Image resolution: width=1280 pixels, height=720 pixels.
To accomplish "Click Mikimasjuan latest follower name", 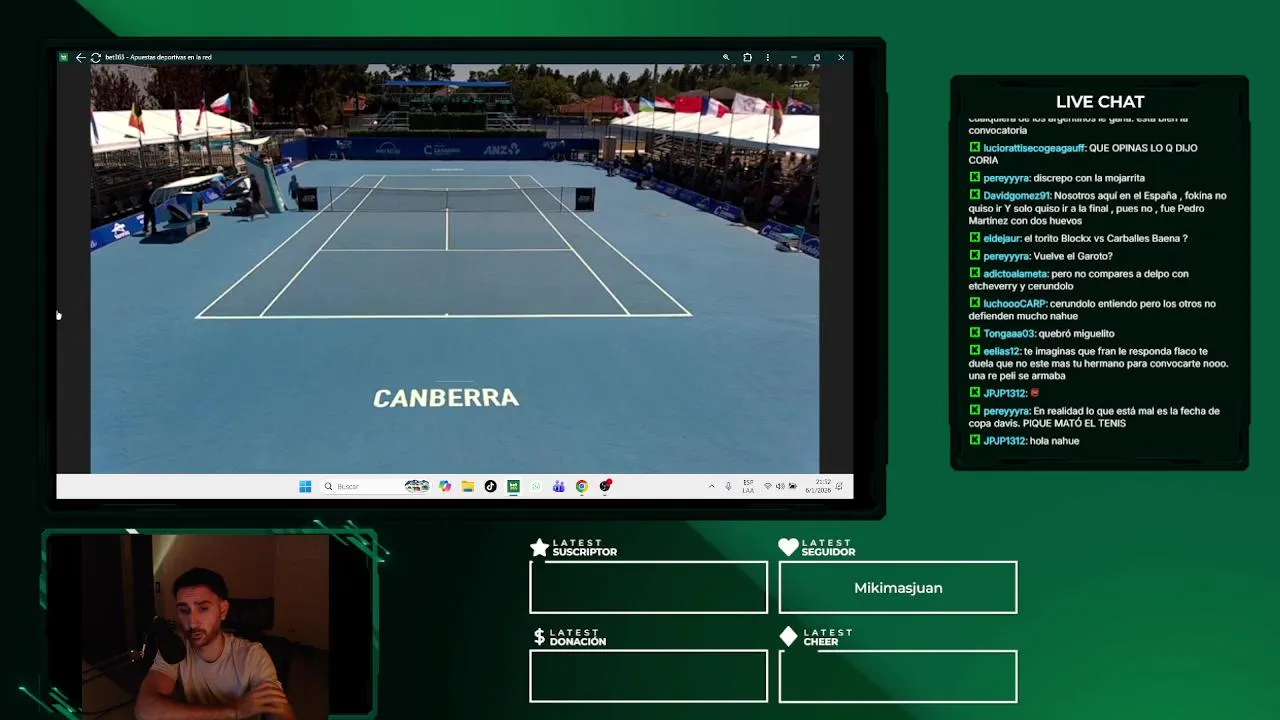I will (898, 588).
